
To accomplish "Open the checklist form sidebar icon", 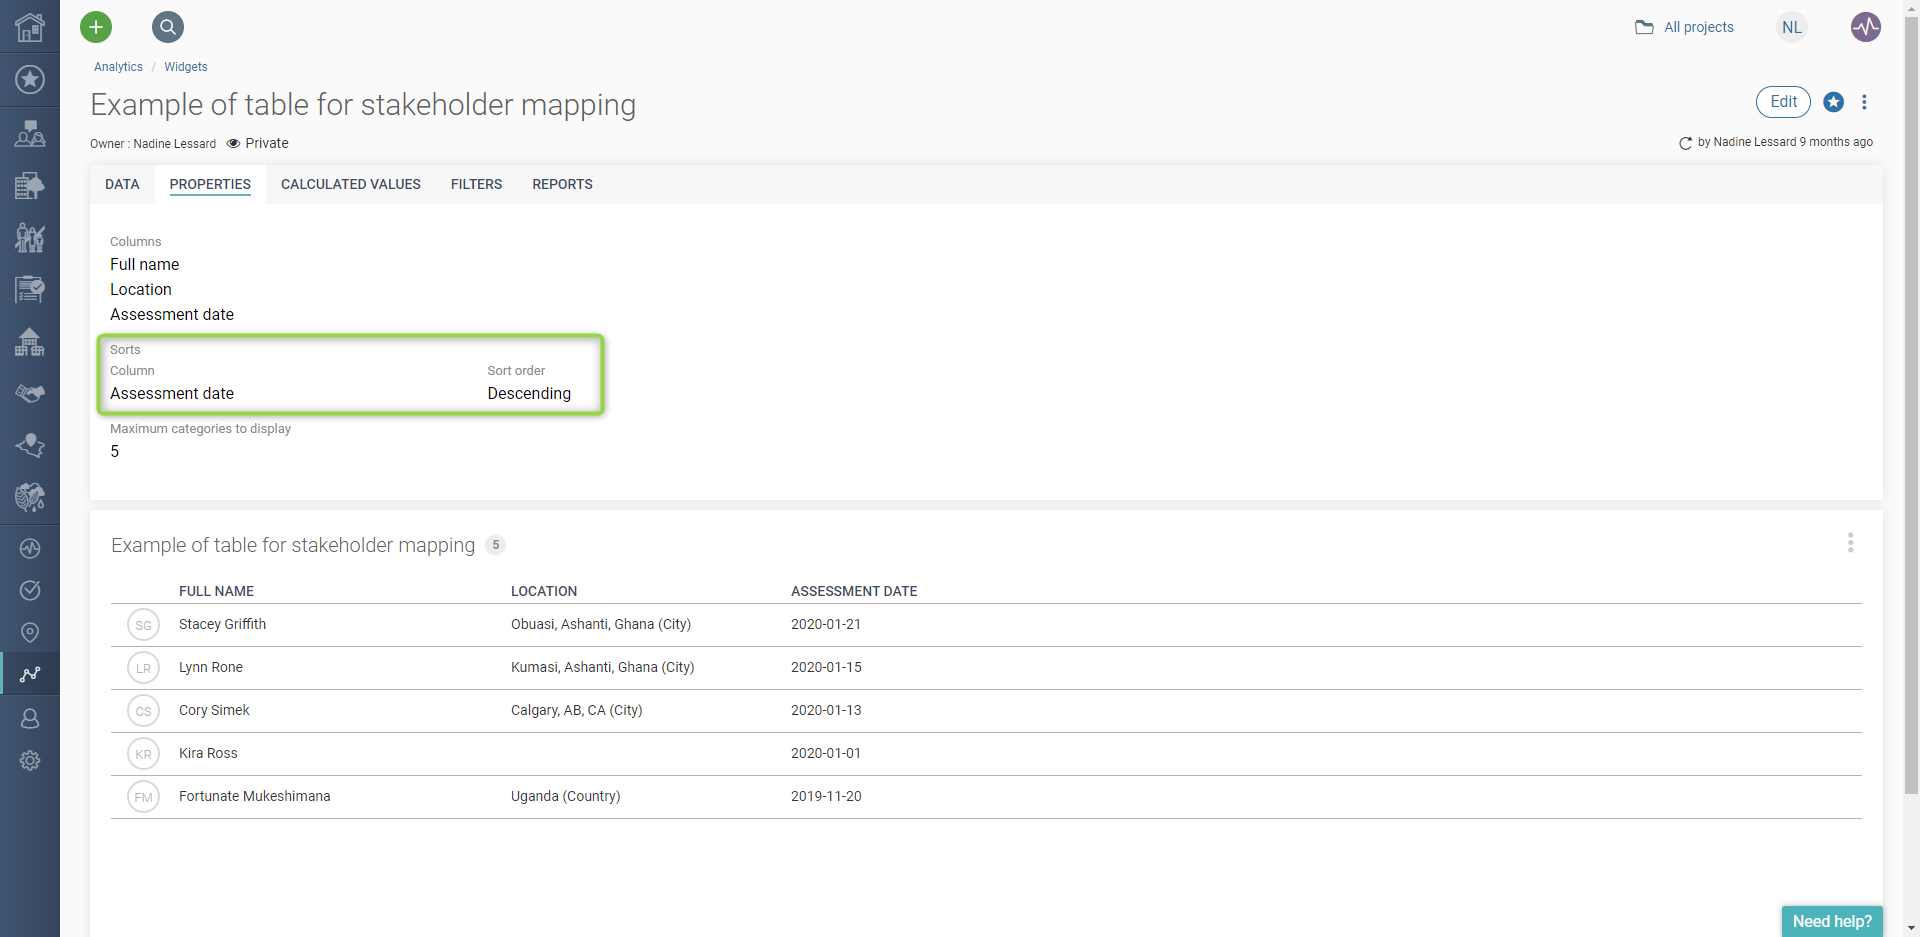I will [x=30, y=289].
